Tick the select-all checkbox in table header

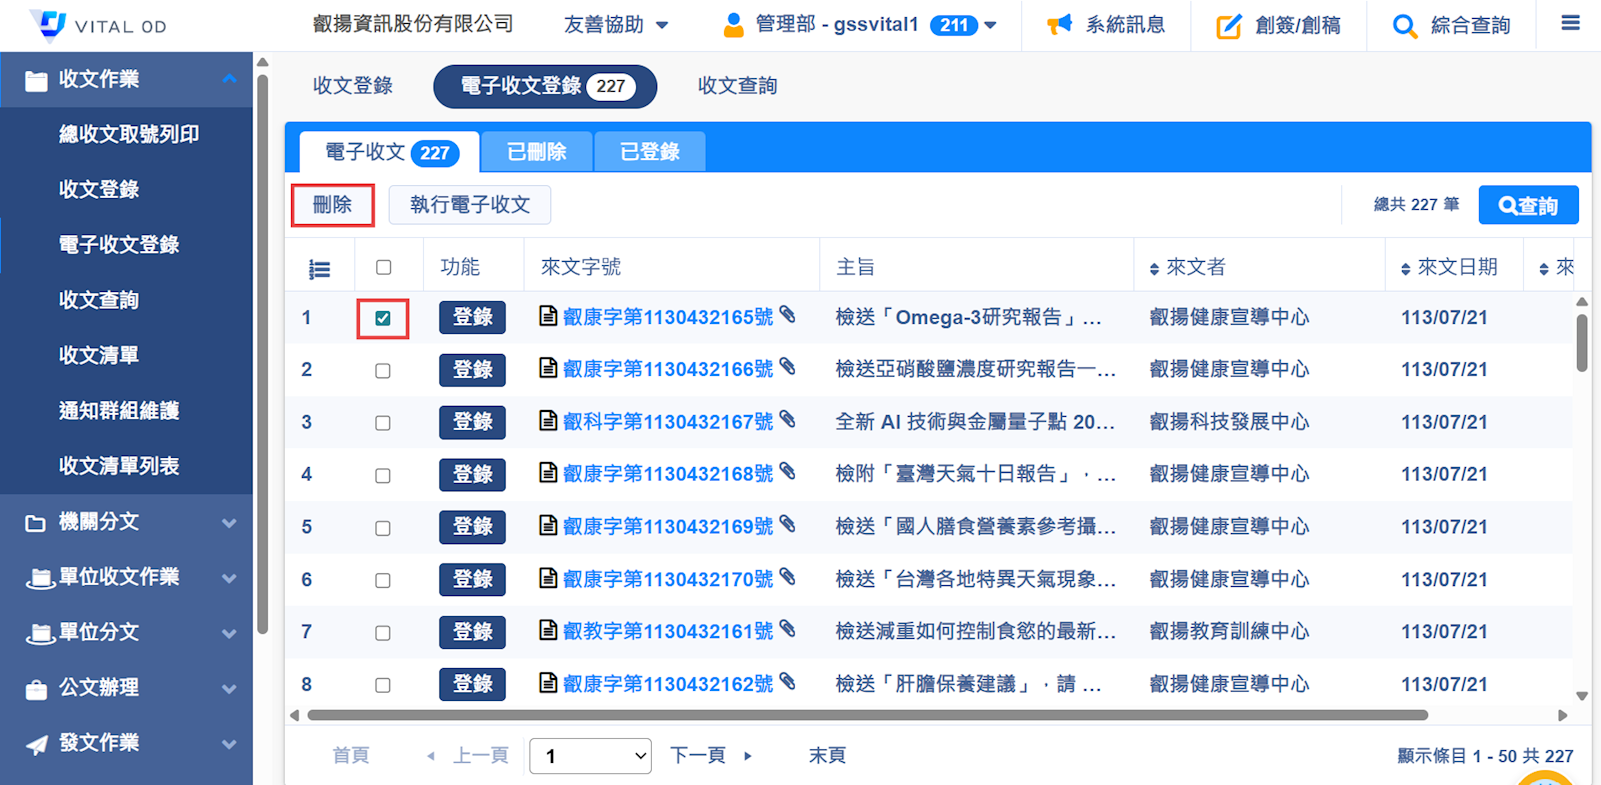[383, 267]
